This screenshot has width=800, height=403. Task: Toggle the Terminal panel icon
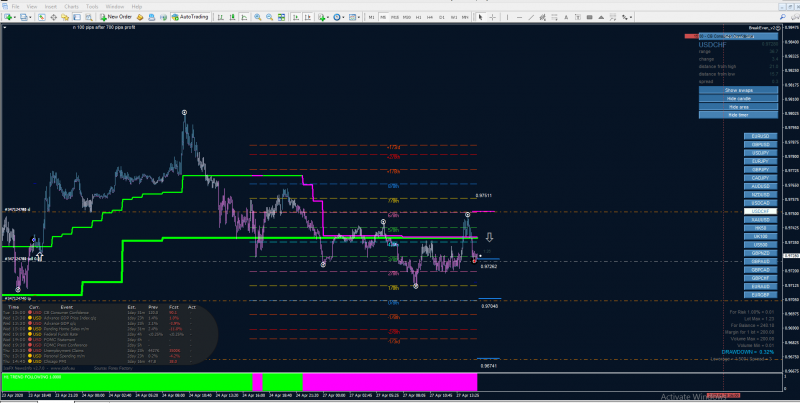point(77,17)
